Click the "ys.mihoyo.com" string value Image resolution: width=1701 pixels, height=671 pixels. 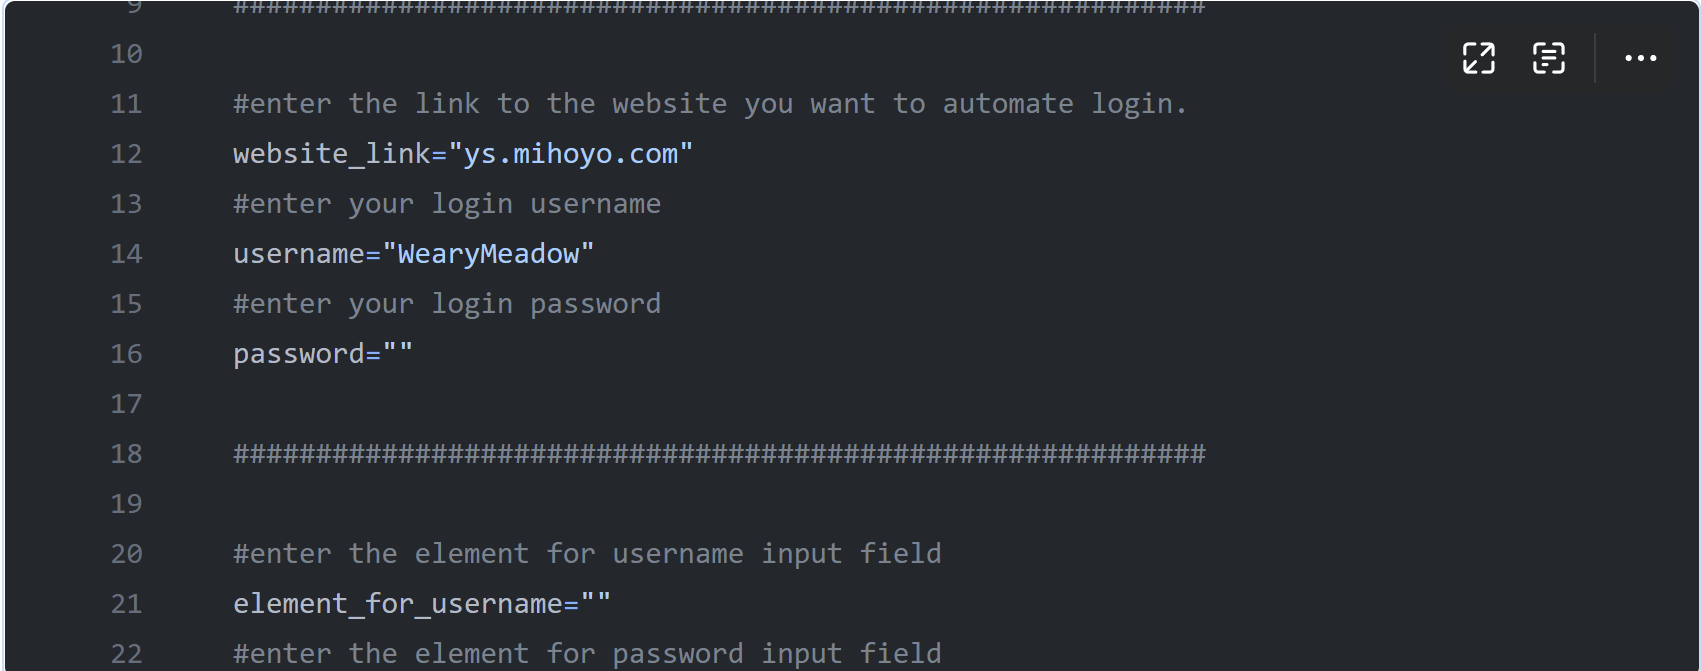click(571, 154)
